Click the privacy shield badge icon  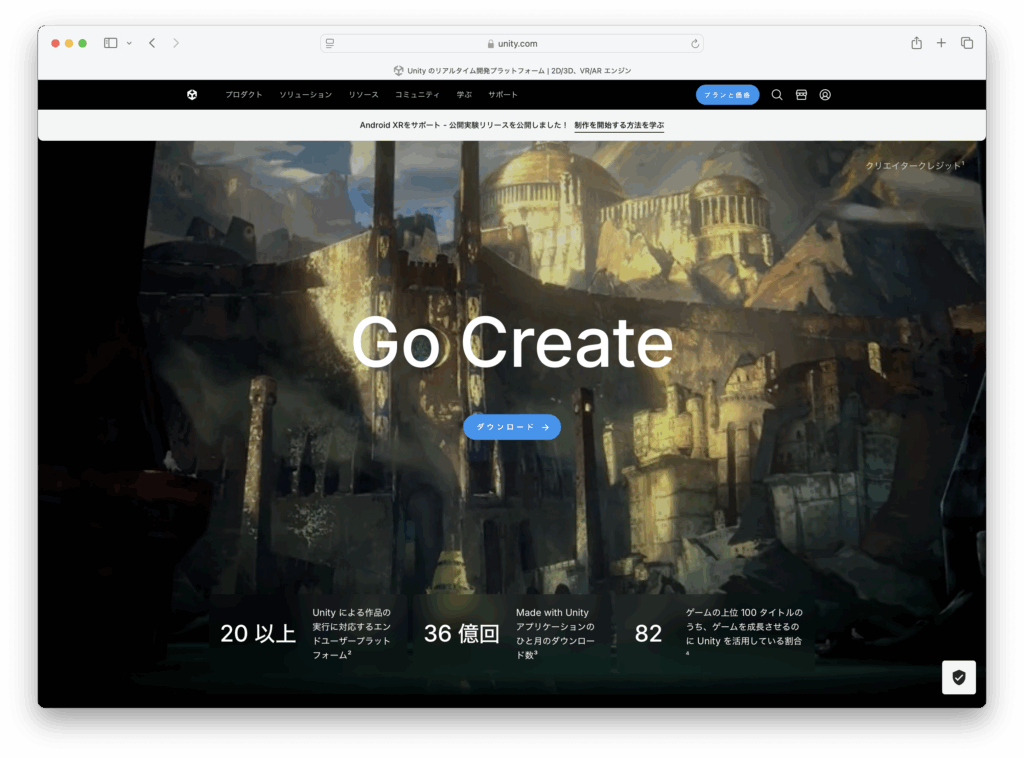(958, 677)
